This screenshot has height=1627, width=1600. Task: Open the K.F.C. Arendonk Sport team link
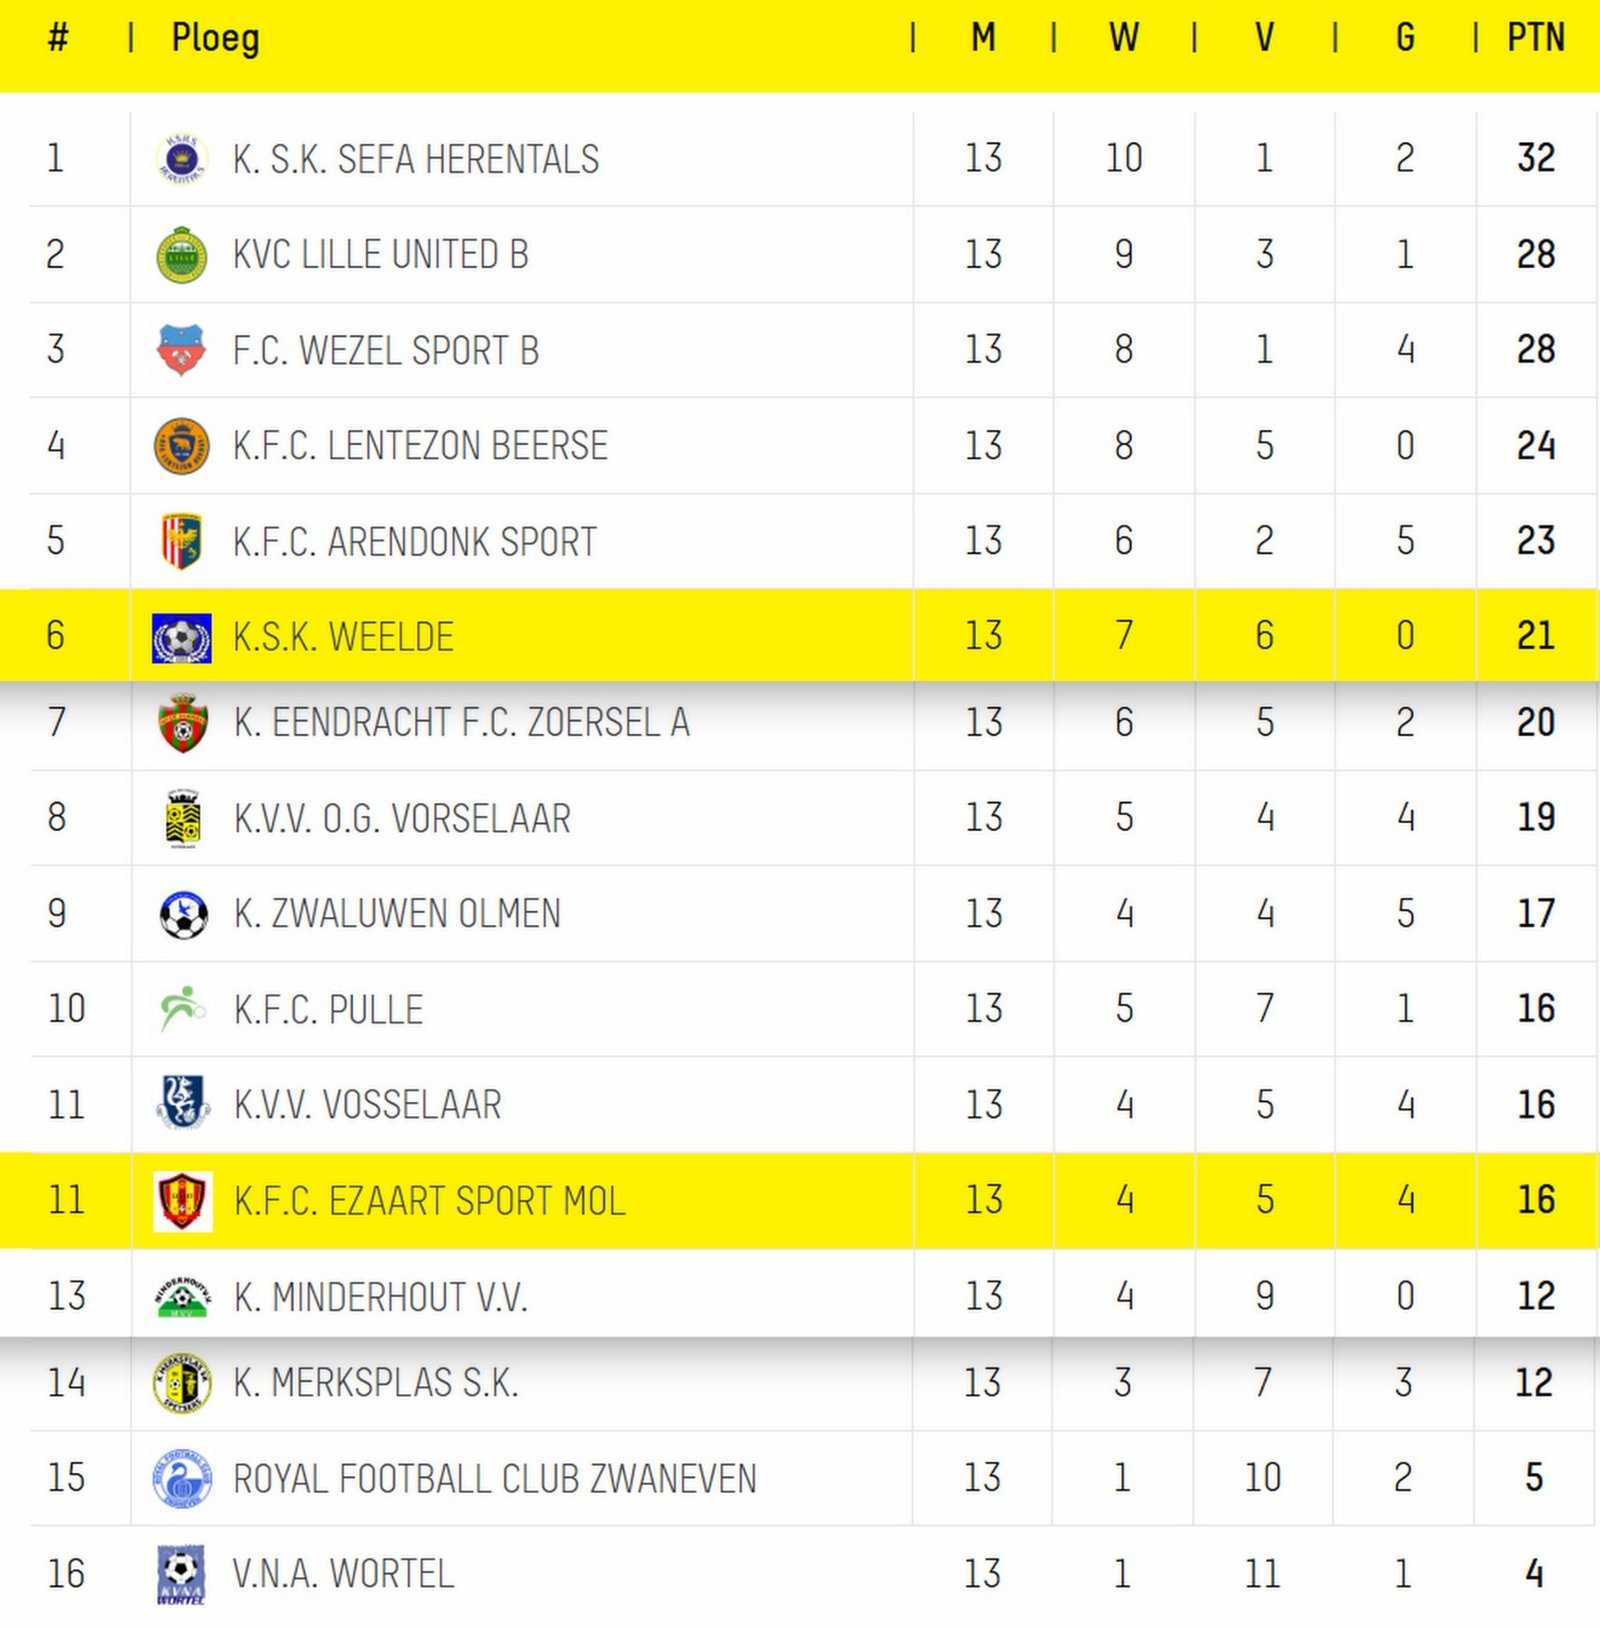[x=415, y=542]
